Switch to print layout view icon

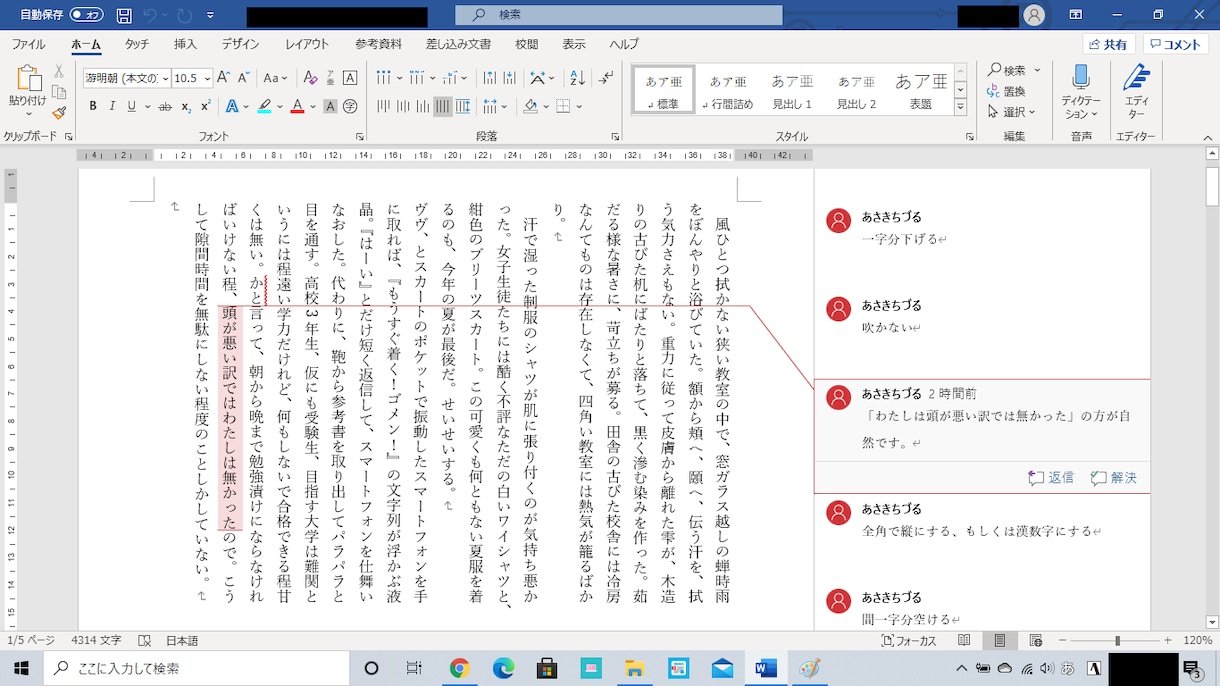point(999,640)
